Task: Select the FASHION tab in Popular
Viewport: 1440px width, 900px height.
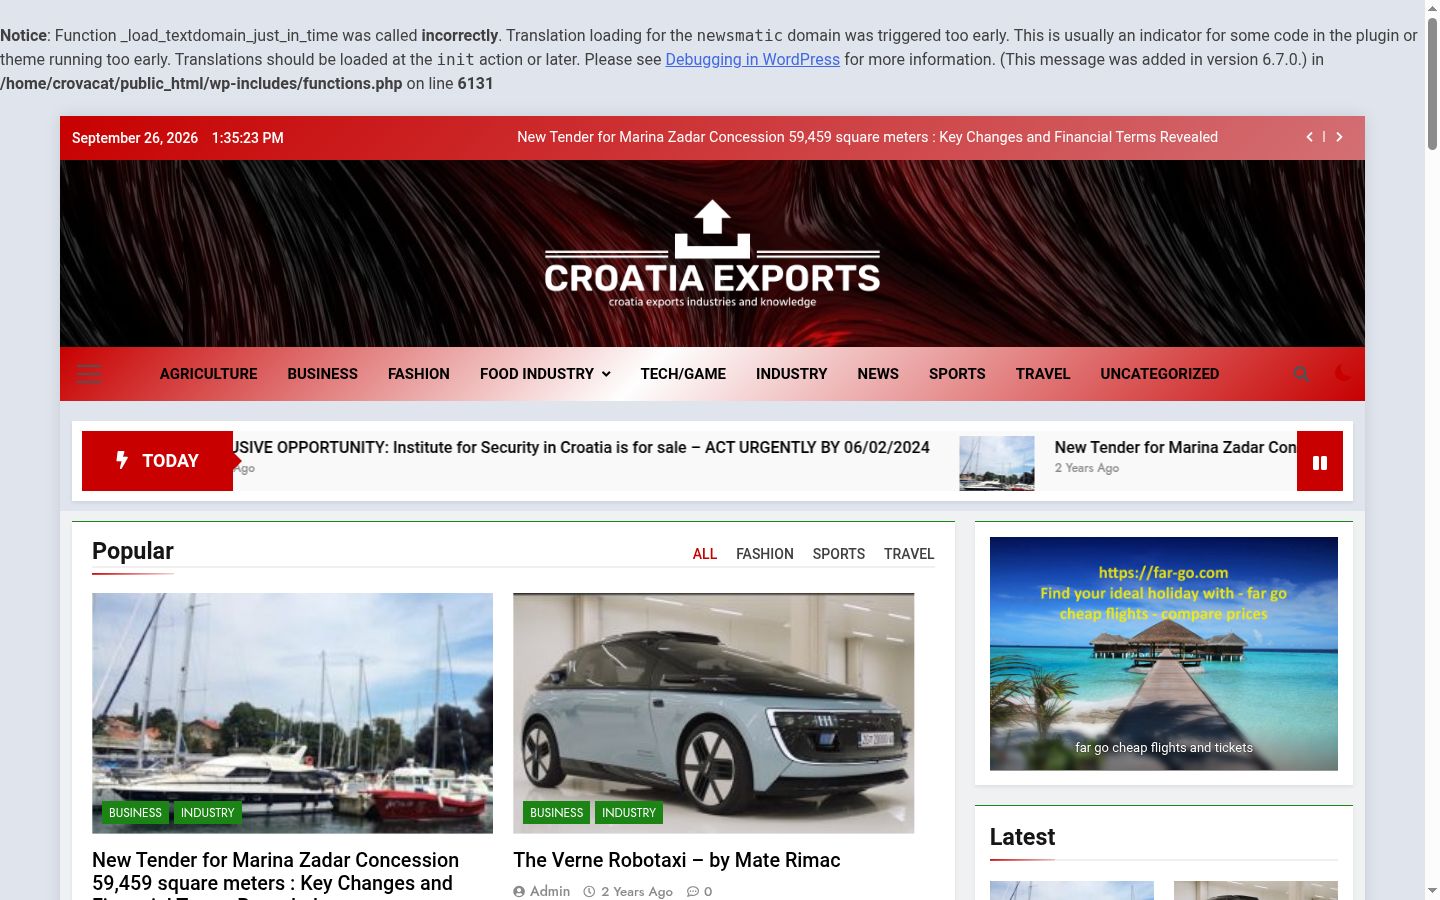Action: (765, 554)
